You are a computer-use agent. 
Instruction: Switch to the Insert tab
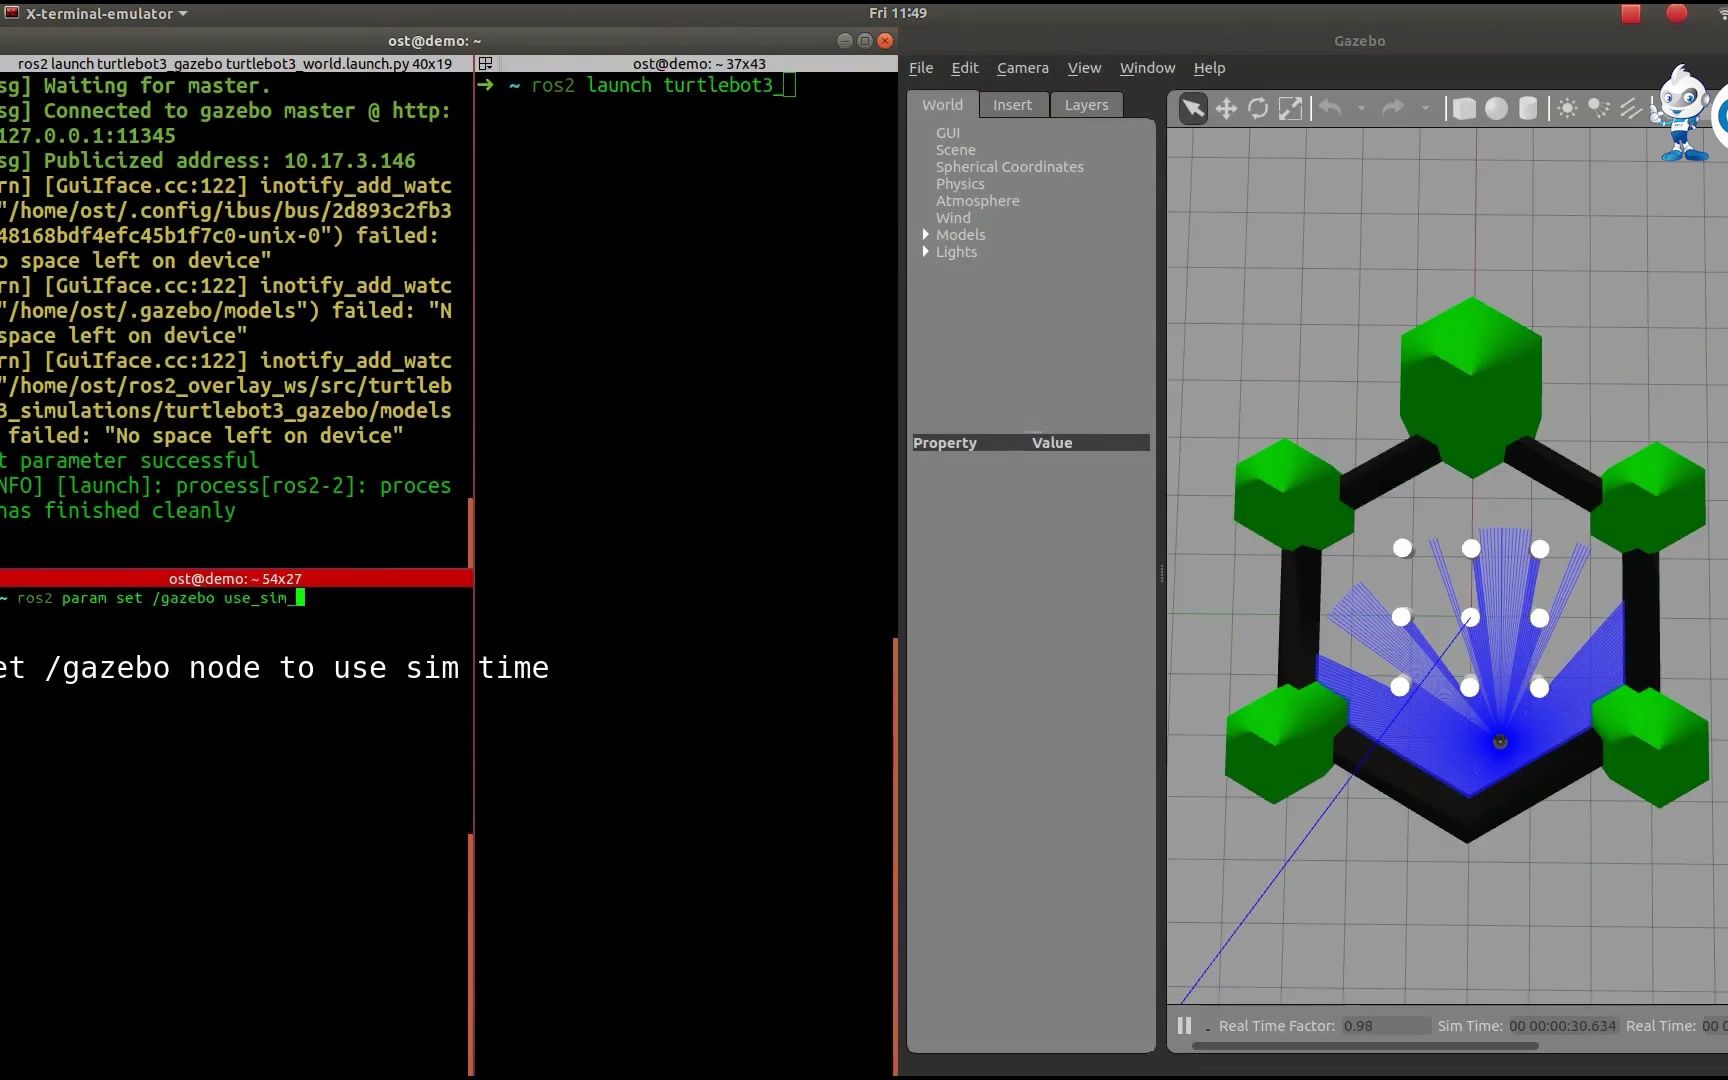(1012, 105)
